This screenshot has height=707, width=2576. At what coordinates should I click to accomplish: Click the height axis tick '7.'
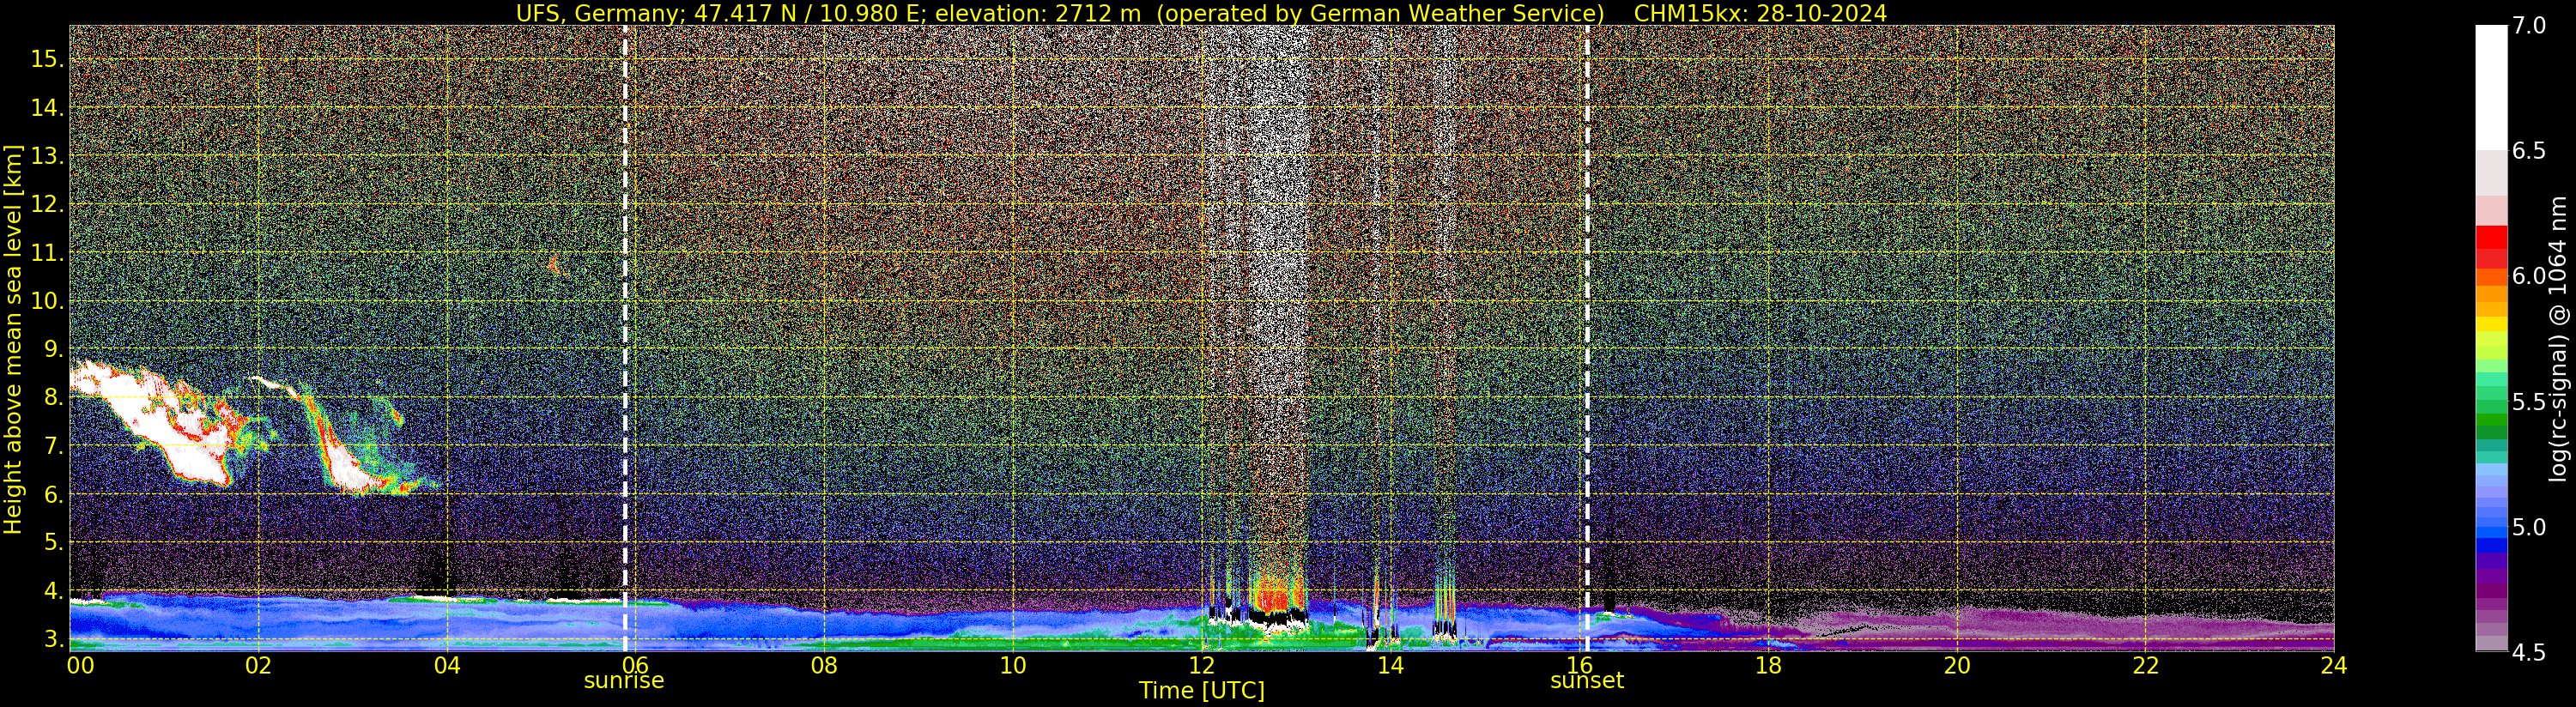[x=53, y=446]
